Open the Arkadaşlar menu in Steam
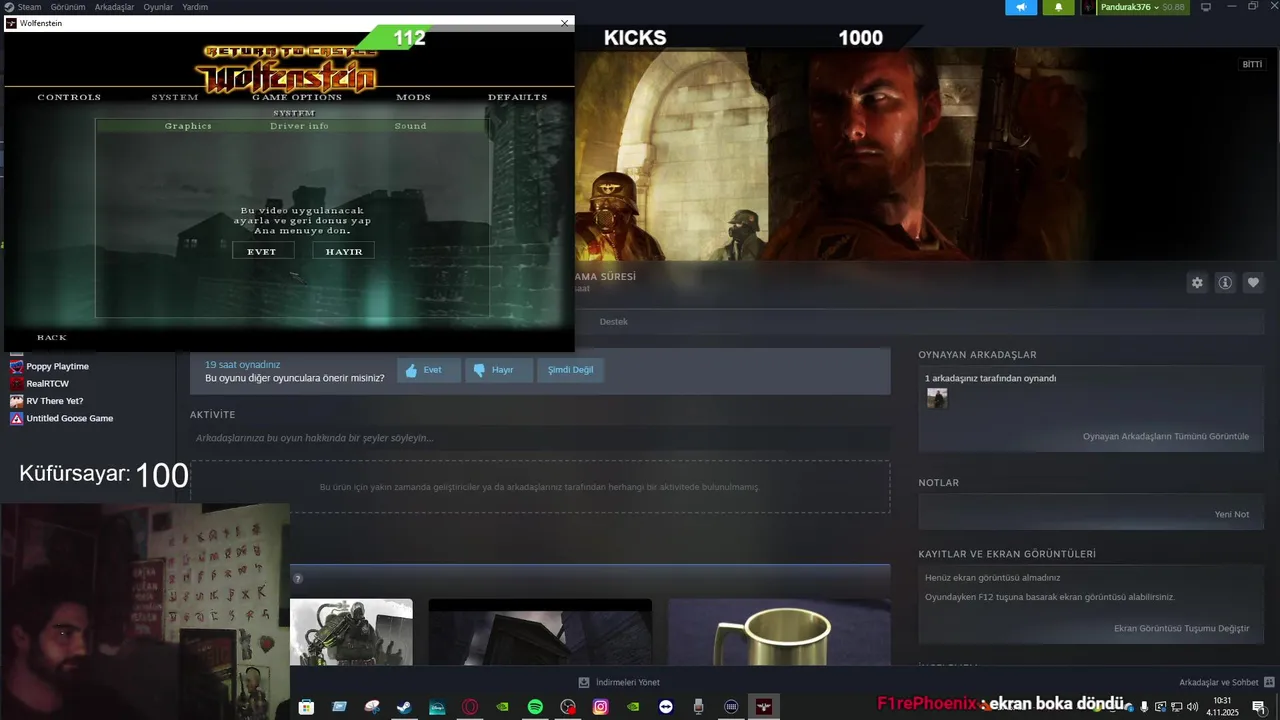1280x720 pixels. tap(114, 7)
